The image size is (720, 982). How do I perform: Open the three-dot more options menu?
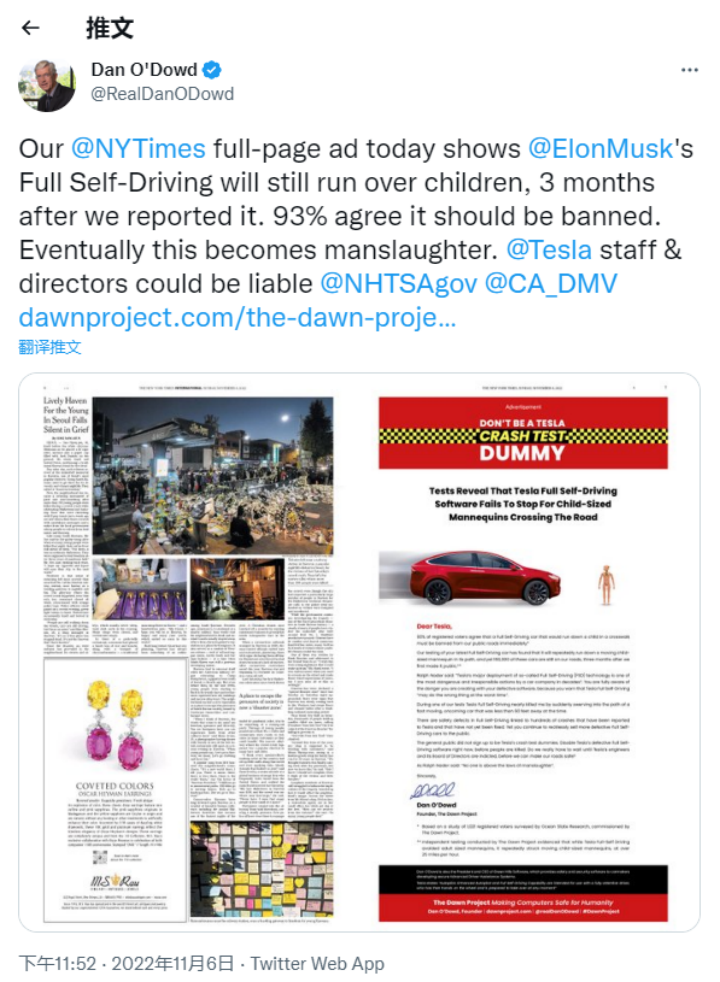tap(689, 70)
